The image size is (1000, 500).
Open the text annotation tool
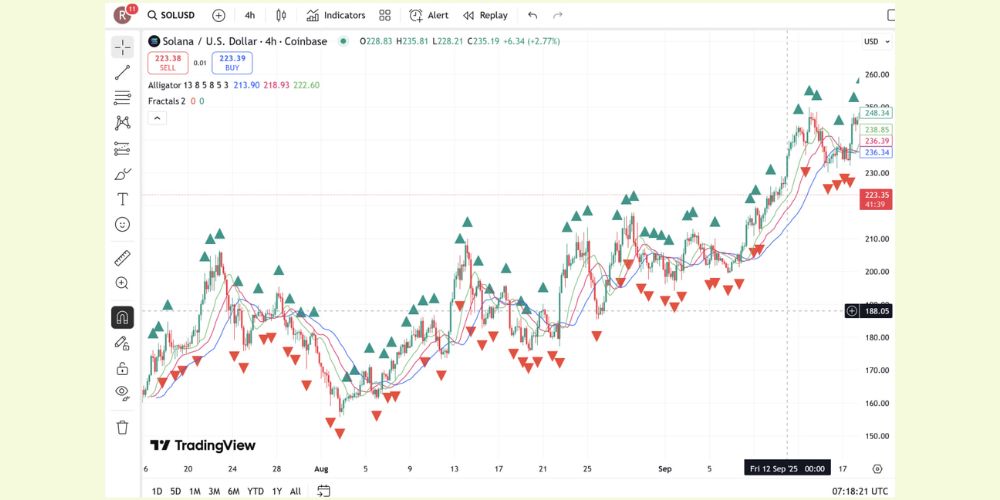pos(122,199)
